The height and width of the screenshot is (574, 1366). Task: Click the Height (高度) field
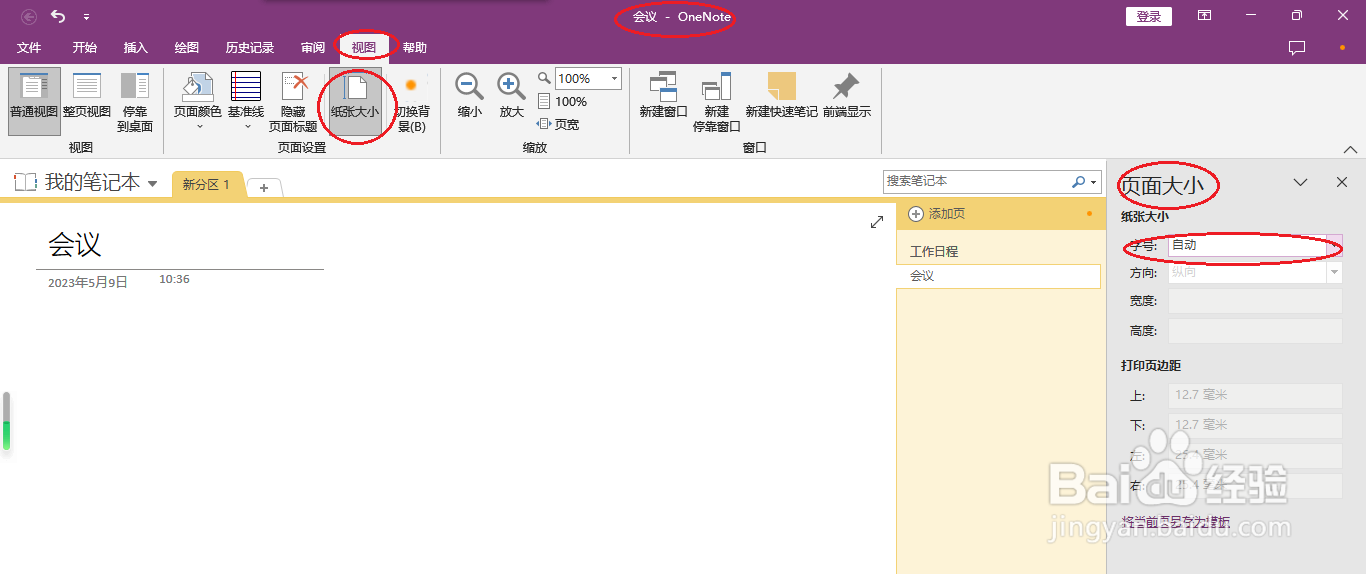[1255, 331]
